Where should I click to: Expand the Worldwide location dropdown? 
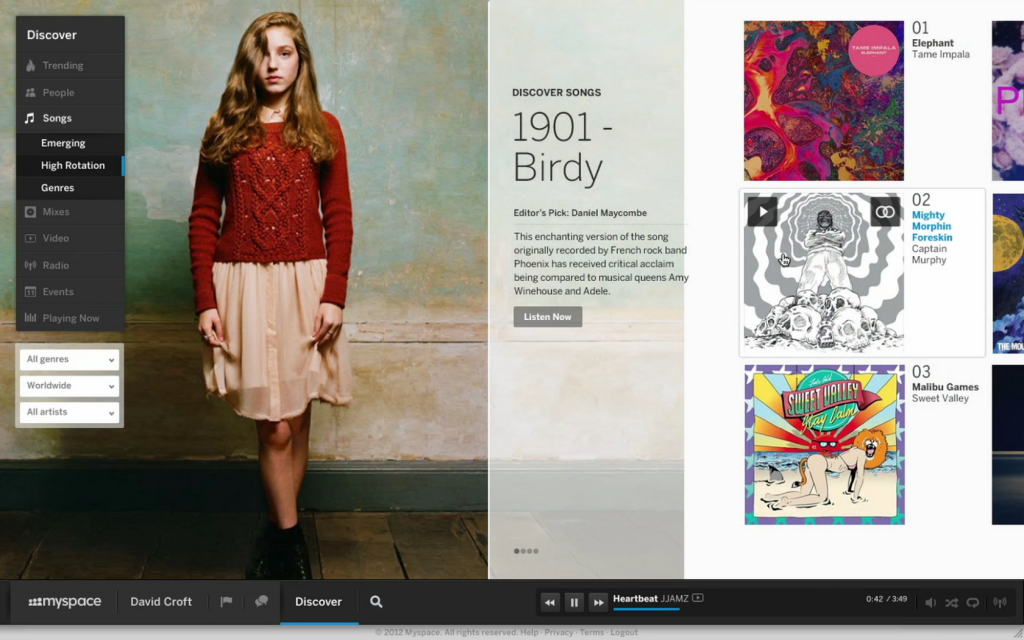pyautogui.click(x=69, y=385)
